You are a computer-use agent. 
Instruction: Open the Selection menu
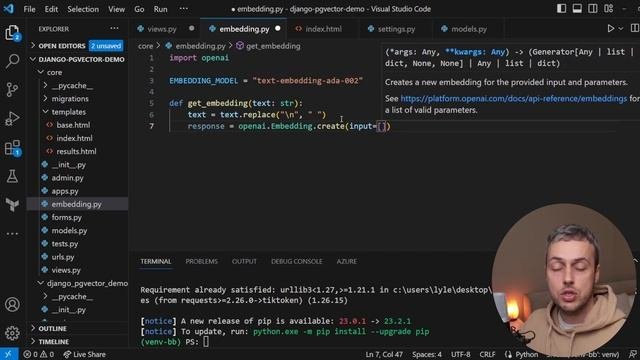[x=83, y=9]
